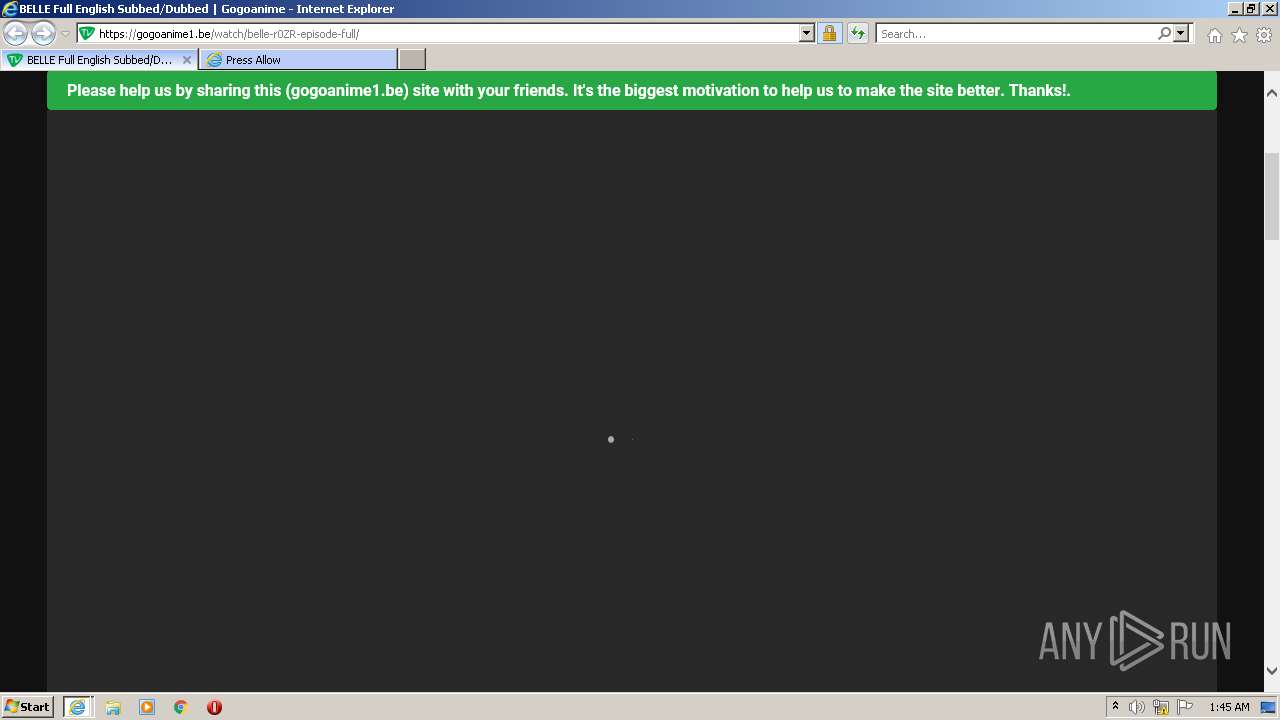Image resolution: width=1280 pixels, height=720 pixels.
Task: Open the search provider dropdown arrow
Action: point(1181,33)
